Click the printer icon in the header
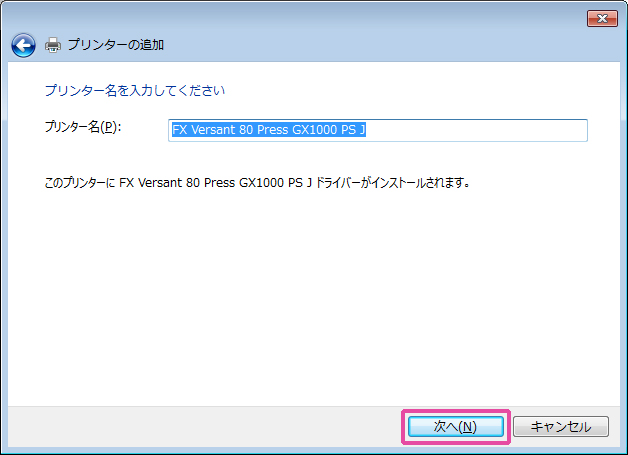The width and height of the screenshot is (628, 455). (x=53, y=45)
